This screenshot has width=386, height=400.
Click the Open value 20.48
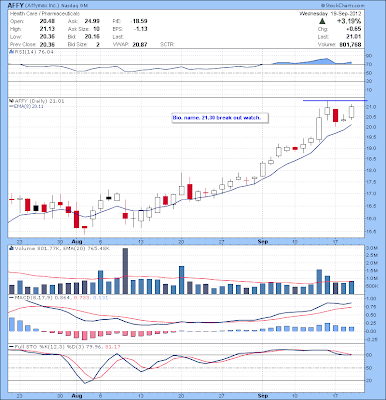click(47, 21)
